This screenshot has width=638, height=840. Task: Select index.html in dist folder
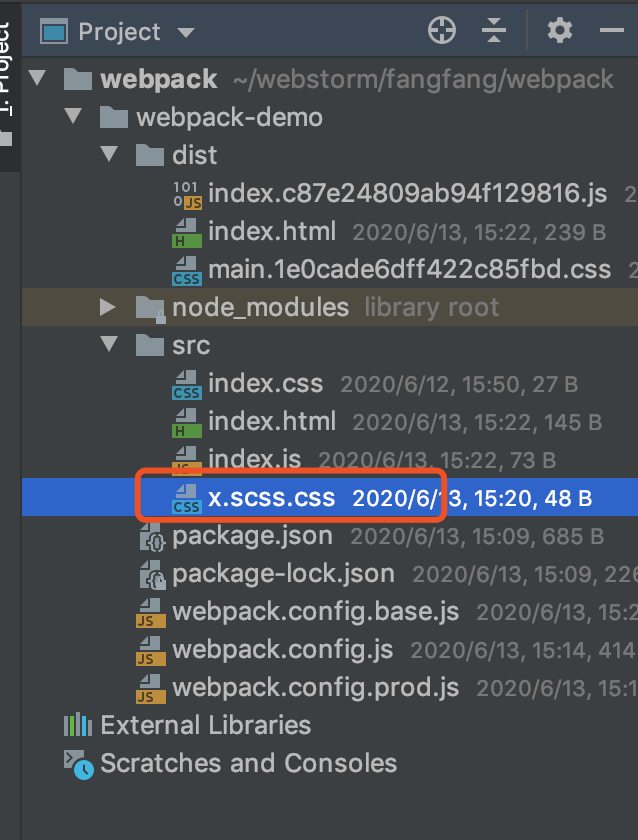click(272, 231)
